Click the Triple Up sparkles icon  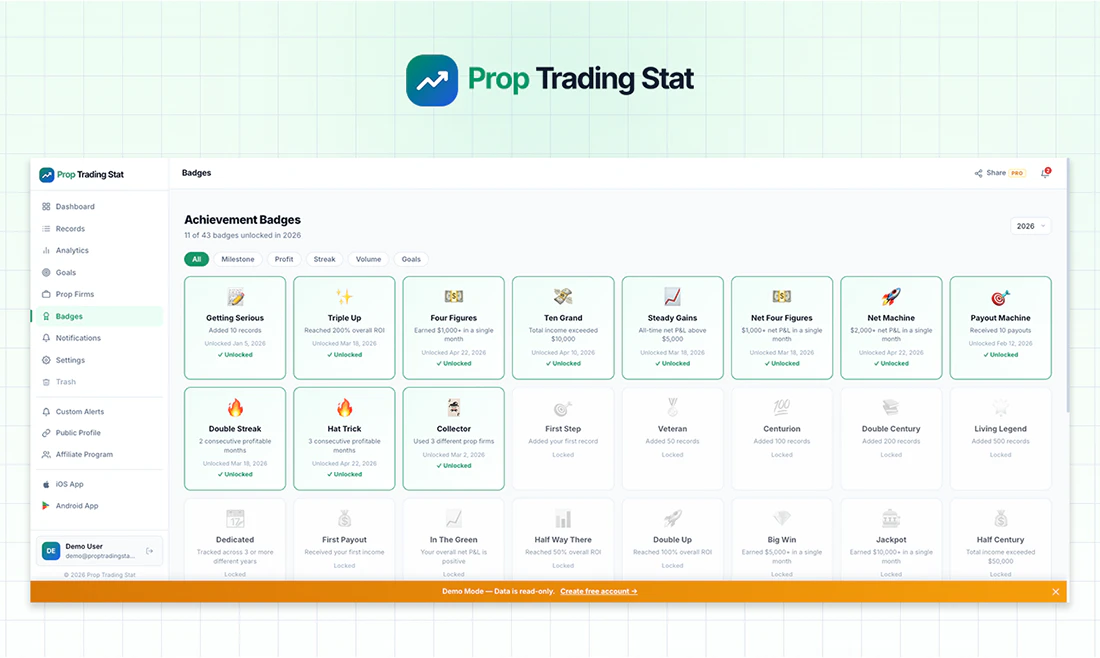point(344,297)
